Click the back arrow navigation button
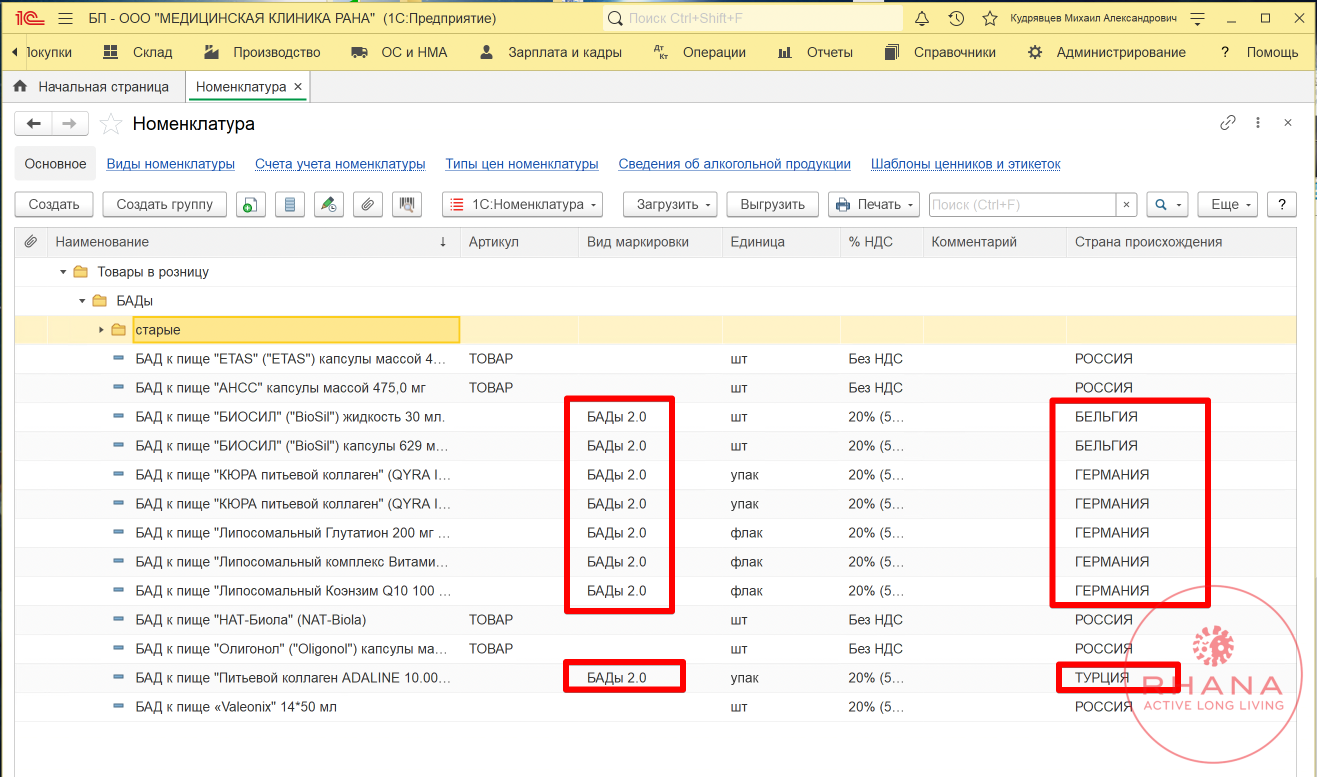 point(34,123)
